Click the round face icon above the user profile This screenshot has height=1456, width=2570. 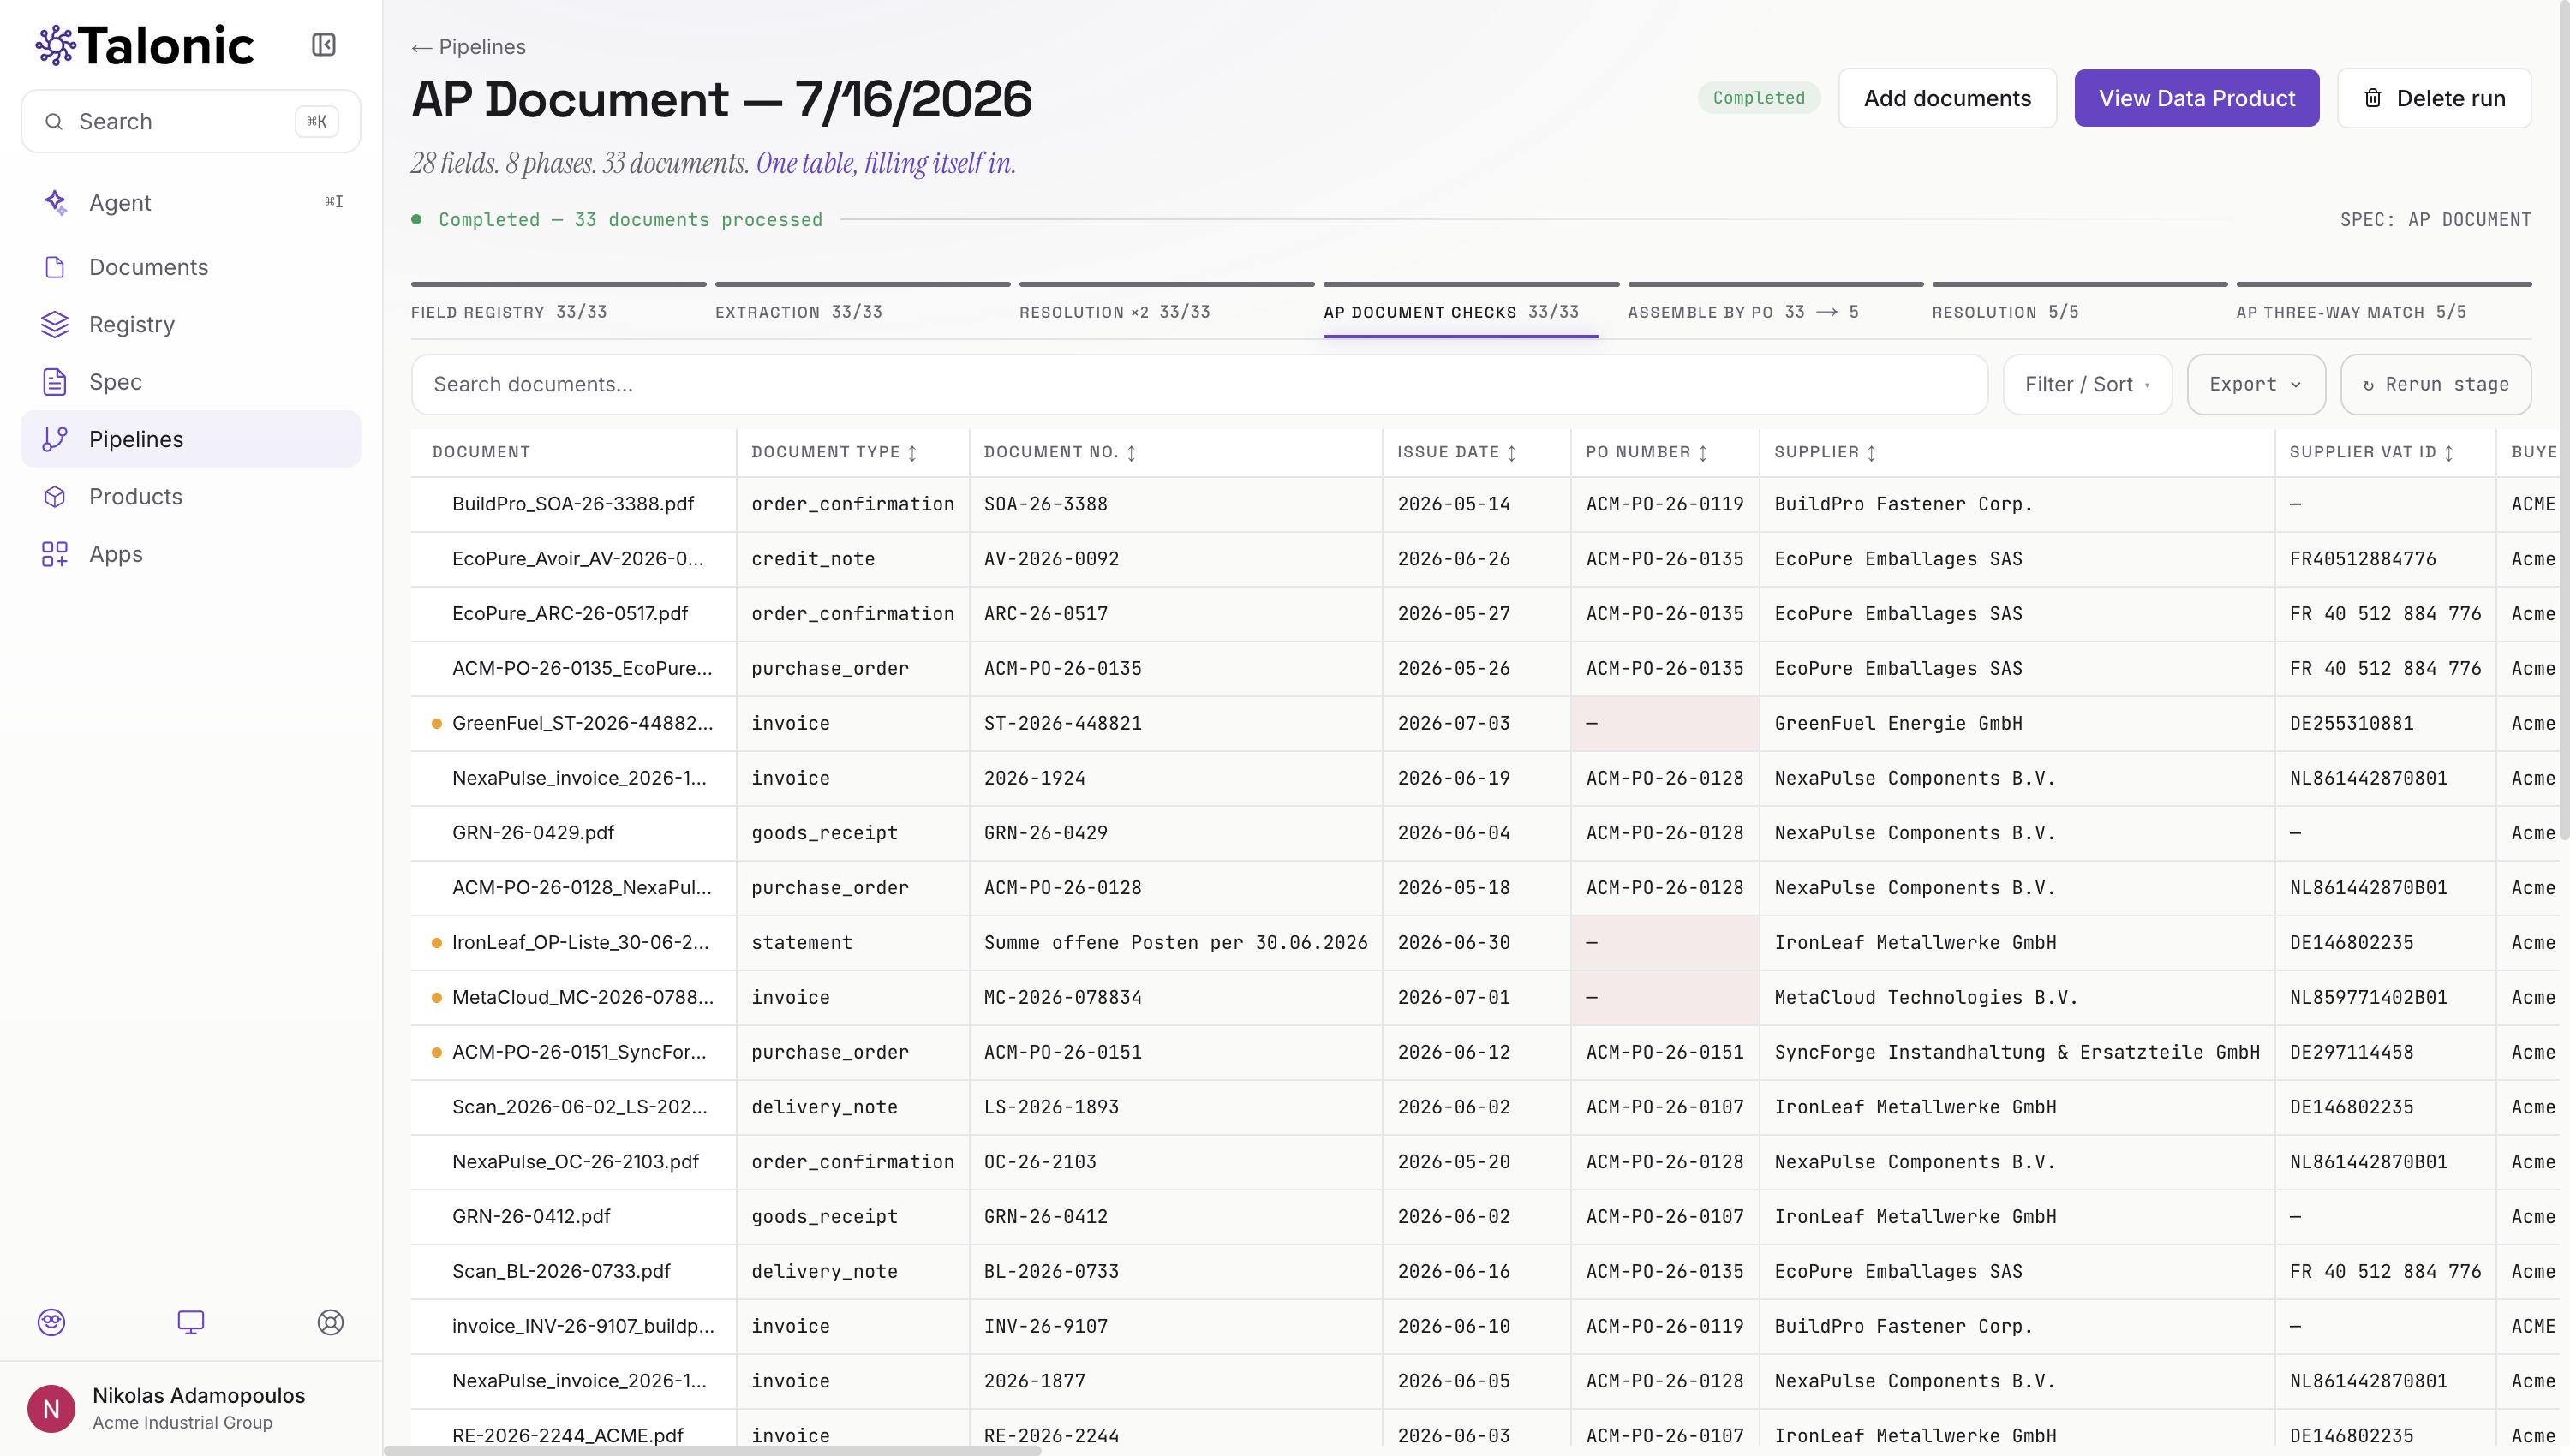pyautogui.click(x=51, y=1322)
